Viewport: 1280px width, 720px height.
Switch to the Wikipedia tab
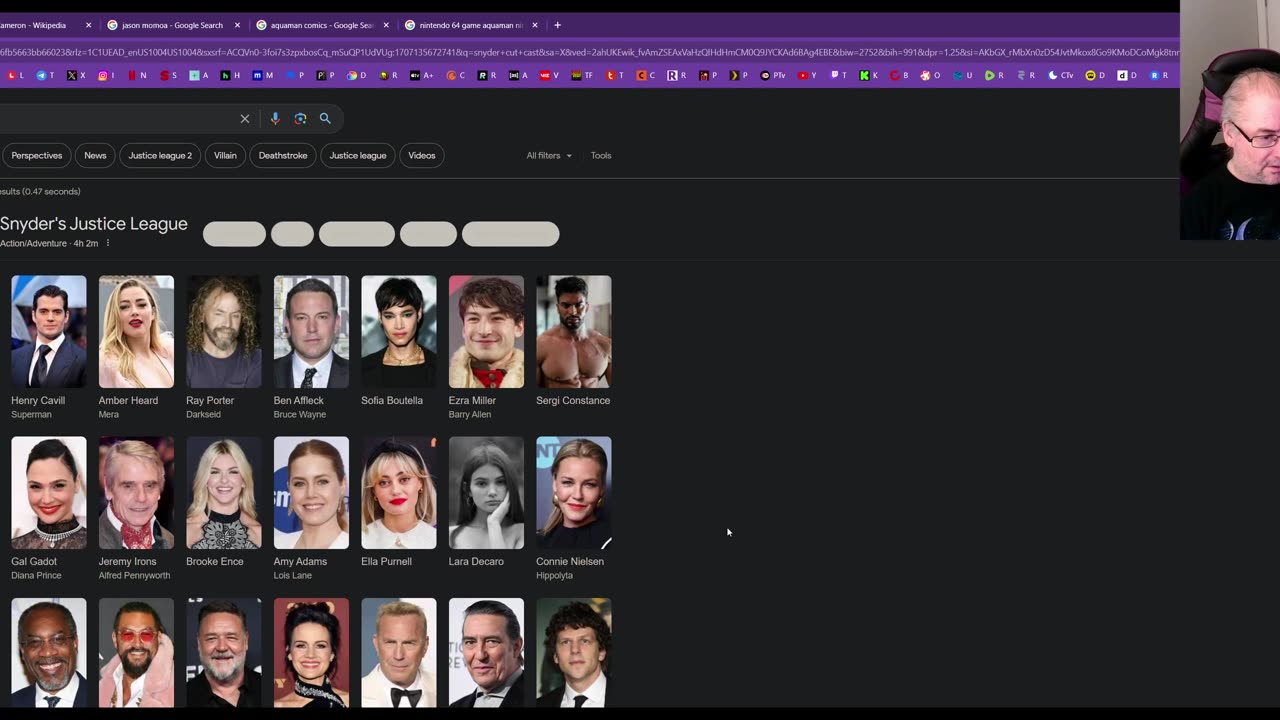point(40,25)
